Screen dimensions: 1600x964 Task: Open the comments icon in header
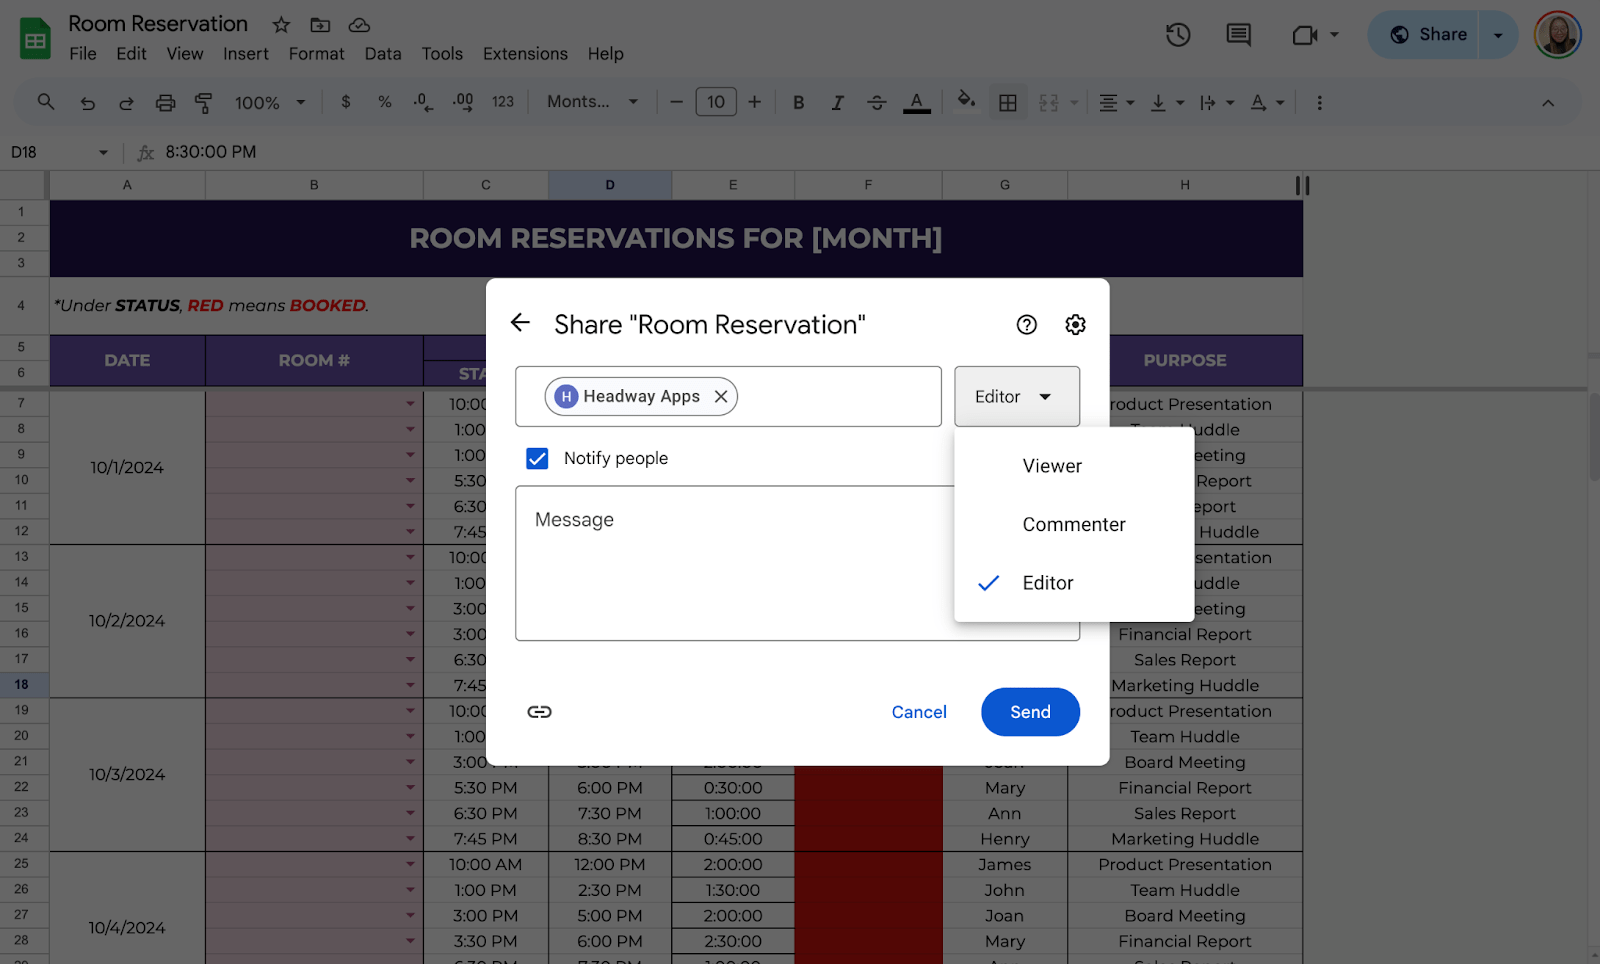point(1238,35)
